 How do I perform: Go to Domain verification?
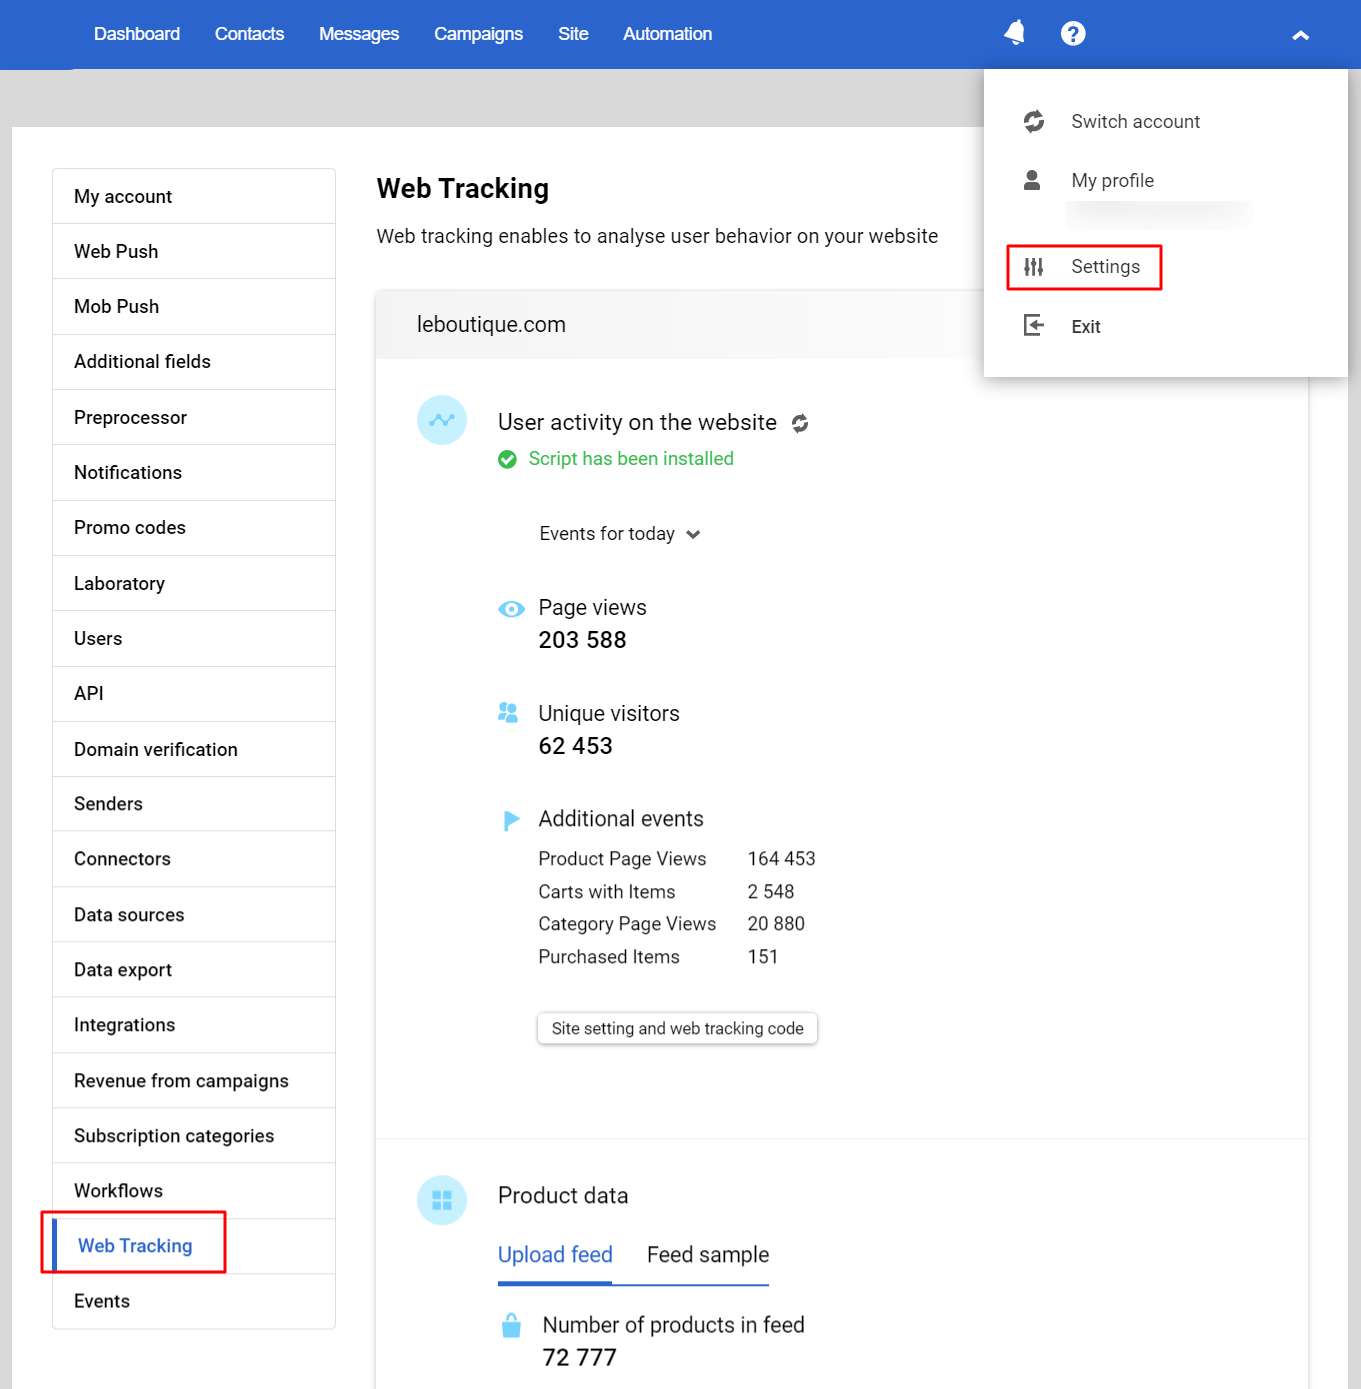(x=194, y=750)
